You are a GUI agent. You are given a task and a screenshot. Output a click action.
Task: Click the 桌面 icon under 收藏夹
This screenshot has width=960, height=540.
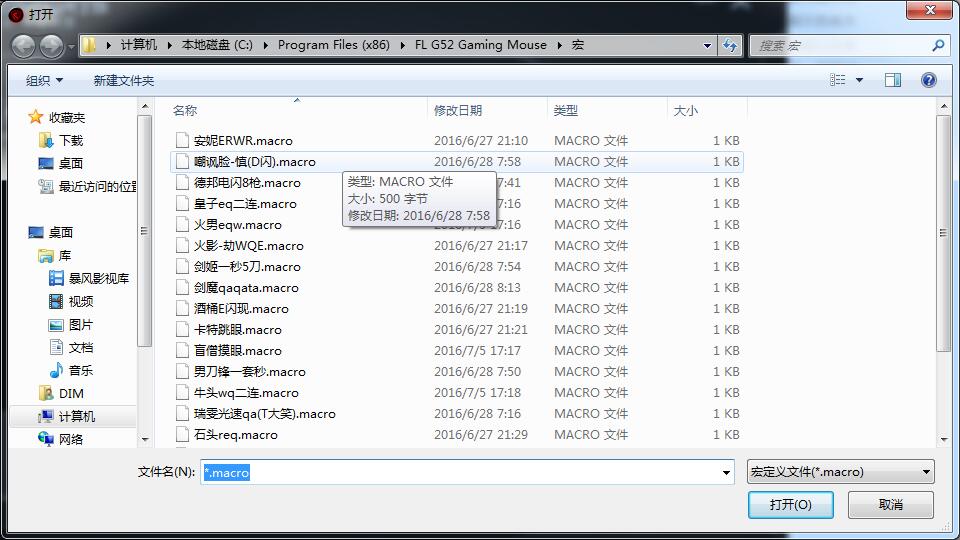[x=46, y=163]
